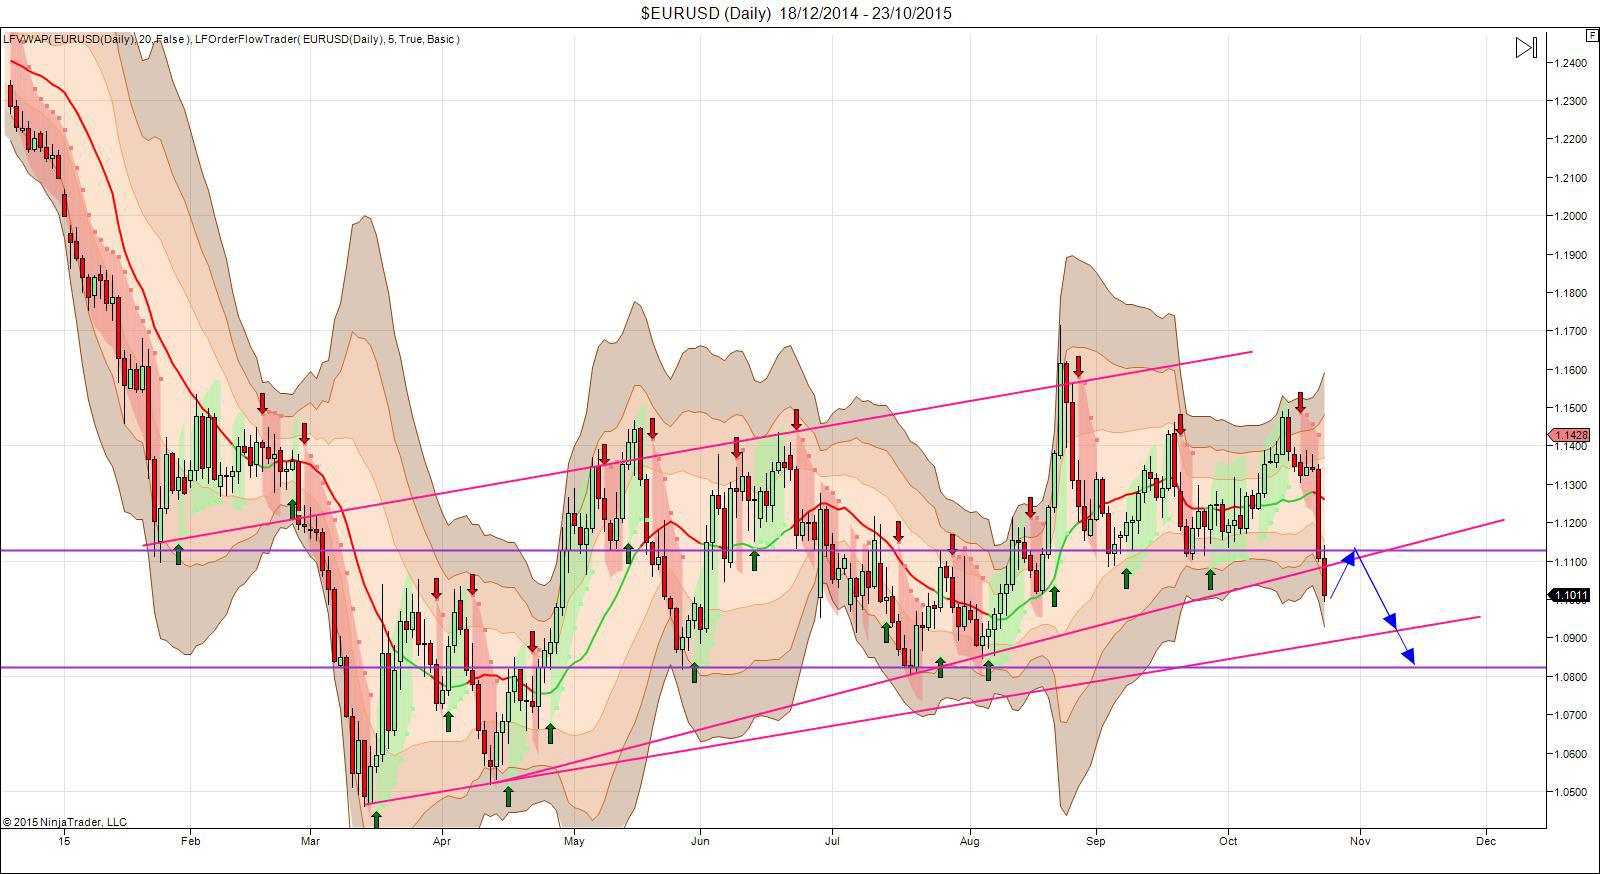Image resolution: width=1600 pixels, height=874 pixels.
Task: Click the 1.0800 price axis label
Action: (1573, 677)
